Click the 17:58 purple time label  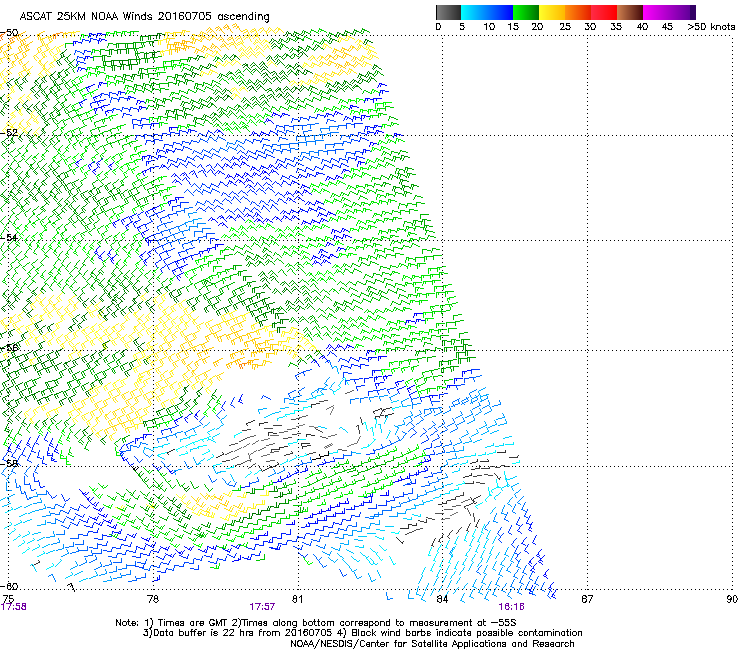click(x=14, y=607)
